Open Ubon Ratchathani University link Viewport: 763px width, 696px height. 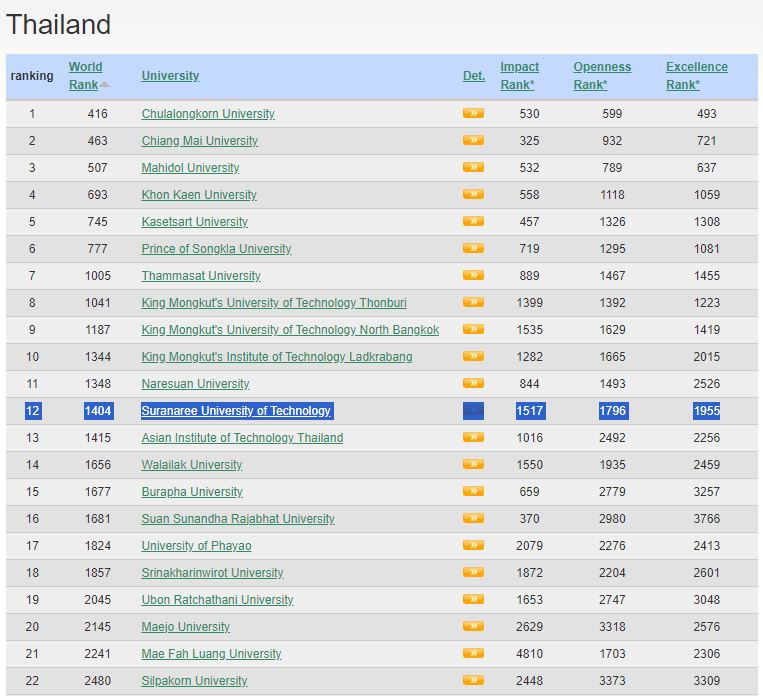click(x=218, y=600)
